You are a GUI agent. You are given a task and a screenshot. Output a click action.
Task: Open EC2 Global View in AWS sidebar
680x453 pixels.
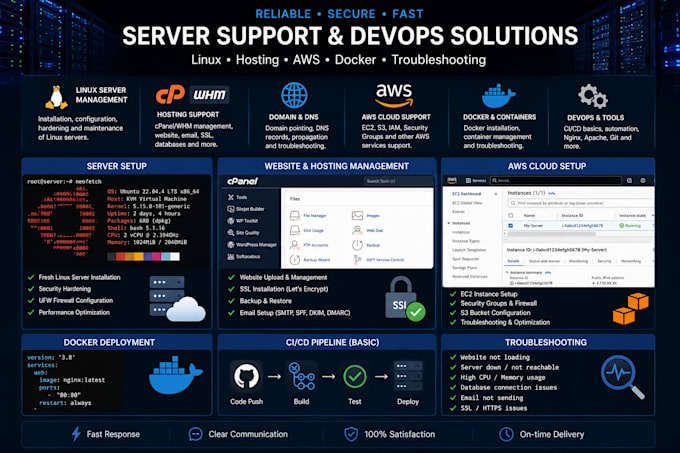click(x=467, y=203)
